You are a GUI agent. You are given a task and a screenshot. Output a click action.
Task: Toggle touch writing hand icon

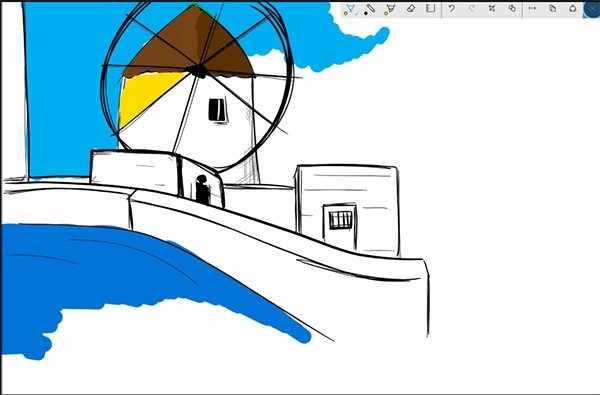tap(512, 8)
